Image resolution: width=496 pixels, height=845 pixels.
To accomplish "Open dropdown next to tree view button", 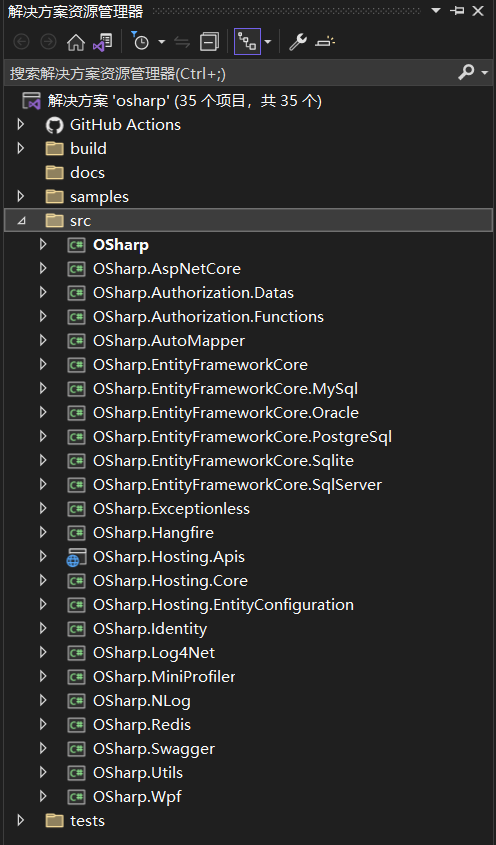I will click(x=268, y=42).
